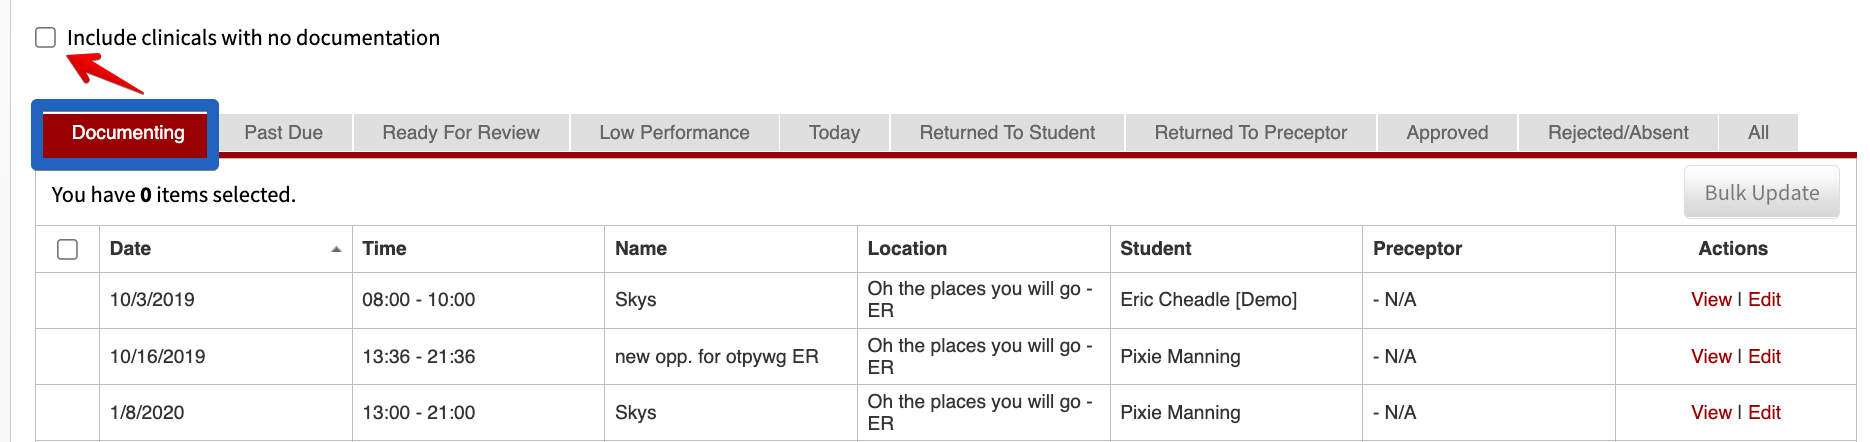View the 10/16/2019 Pixie Manning clinical
This screenshot has width=1870, height=442.
(1711, 357)
